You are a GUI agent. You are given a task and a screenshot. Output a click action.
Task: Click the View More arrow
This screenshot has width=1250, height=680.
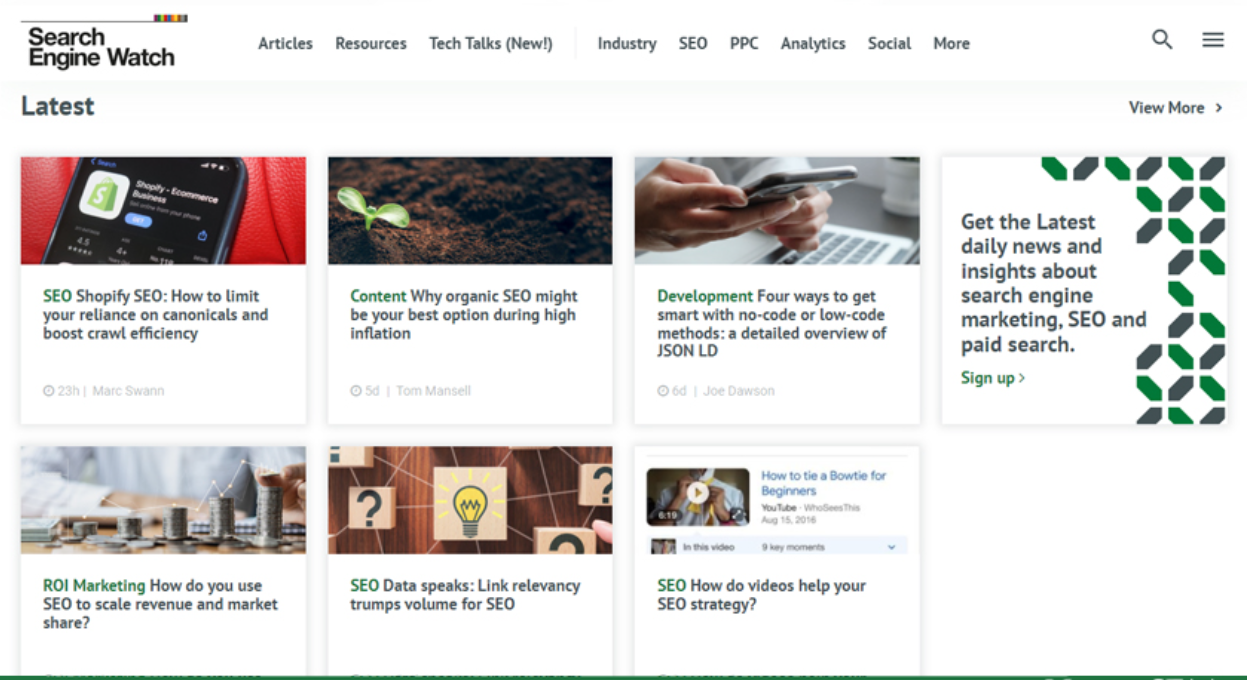1218,107
